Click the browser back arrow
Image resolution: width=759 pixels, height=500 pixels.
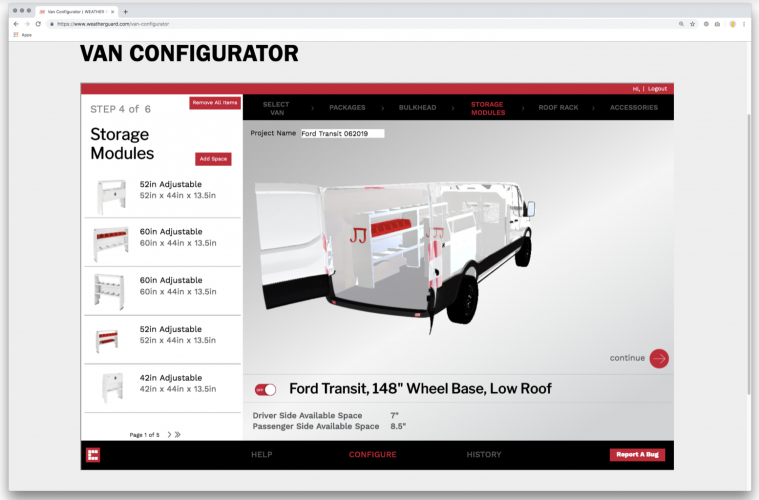(16, 24)
